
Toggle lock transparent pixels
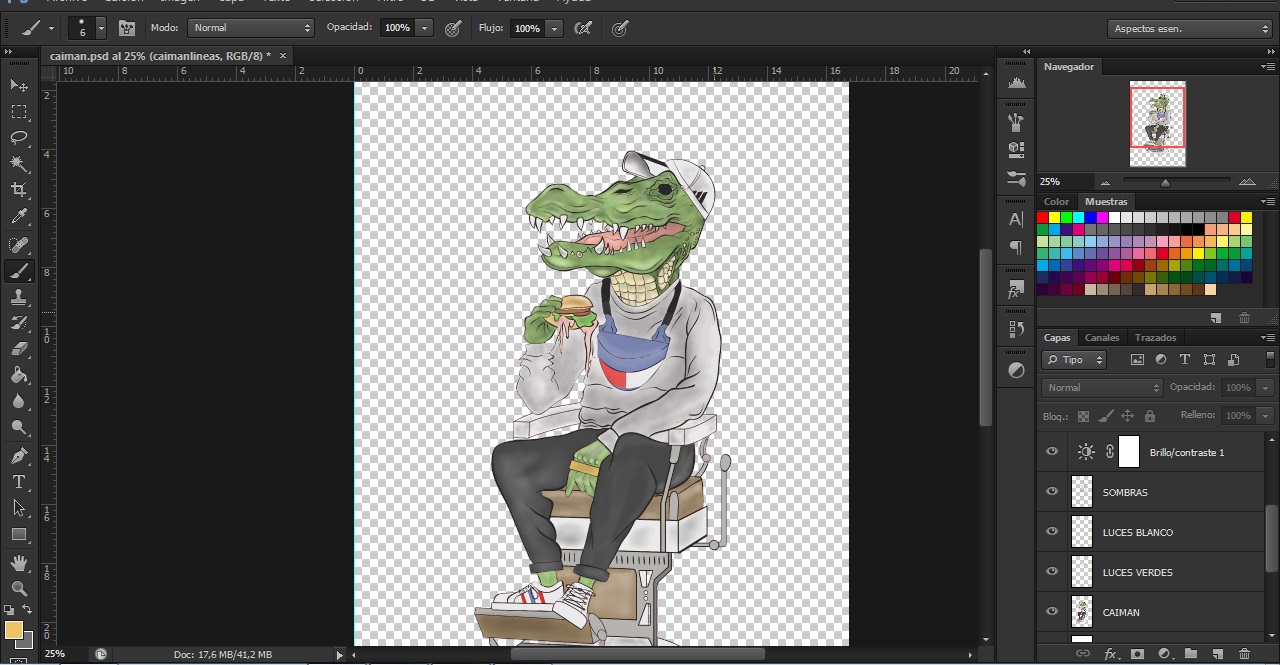(x=1084, y=416)
